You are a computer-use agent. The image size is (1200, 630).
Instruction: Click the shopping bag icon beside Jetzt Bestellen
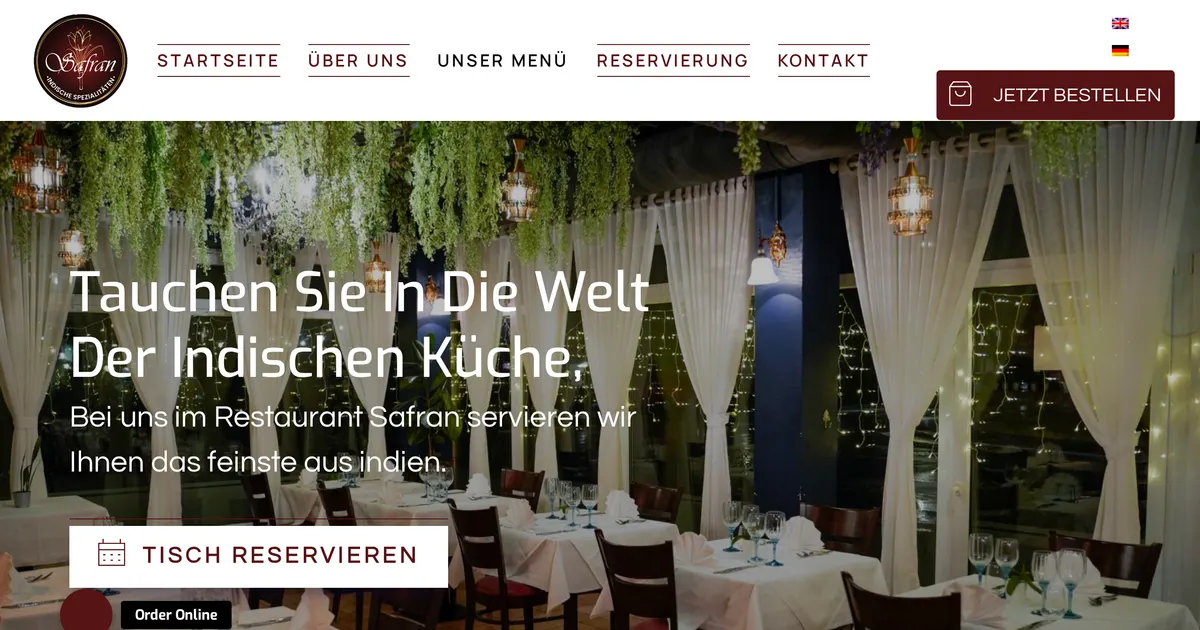pos(960,95)
